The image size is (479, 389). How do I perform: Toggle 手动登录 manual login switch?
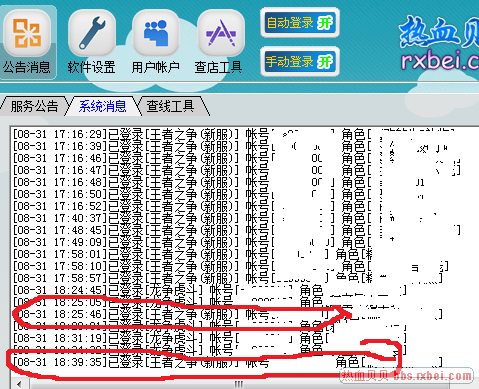(x=300, y=62)
